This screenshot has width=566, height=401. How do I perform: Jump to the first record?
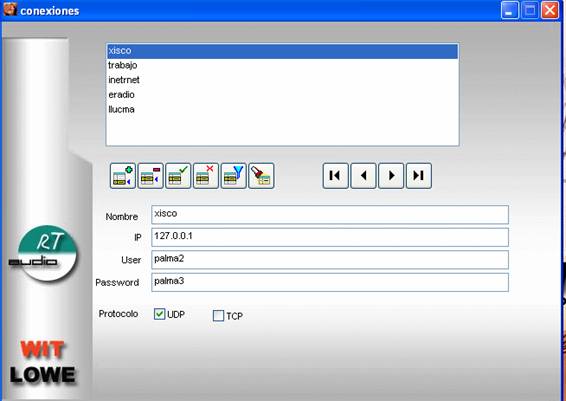pos(336,176)
